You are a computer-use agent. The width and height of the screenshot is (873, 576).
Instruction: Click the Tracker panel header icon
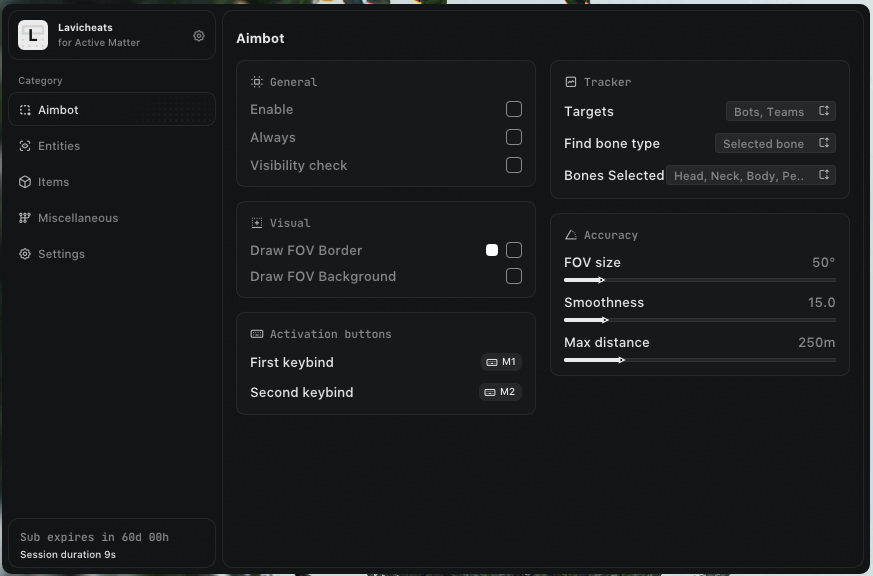[x=571, y=82]
